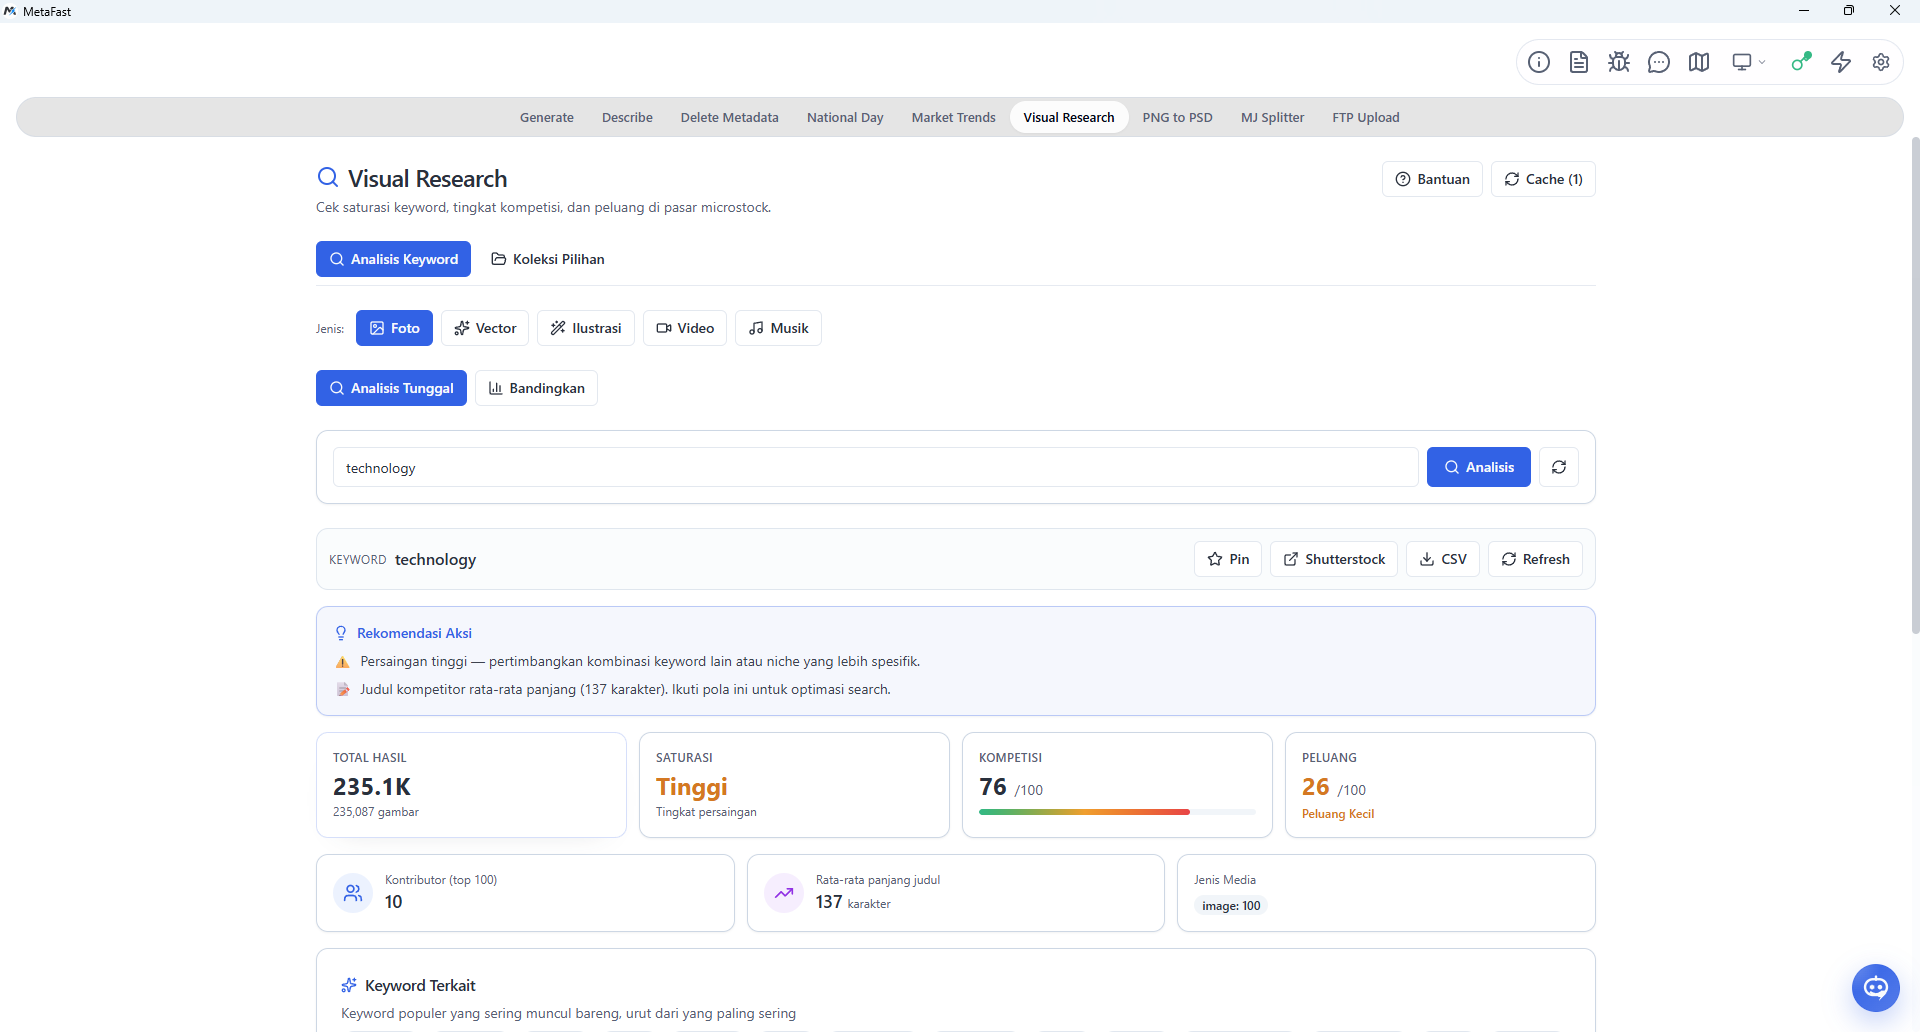The height and width of the screenshot is (1032, 1920).
Task: Click the folded map icon
Action: pyautogui.click(x=1699, y=62)
